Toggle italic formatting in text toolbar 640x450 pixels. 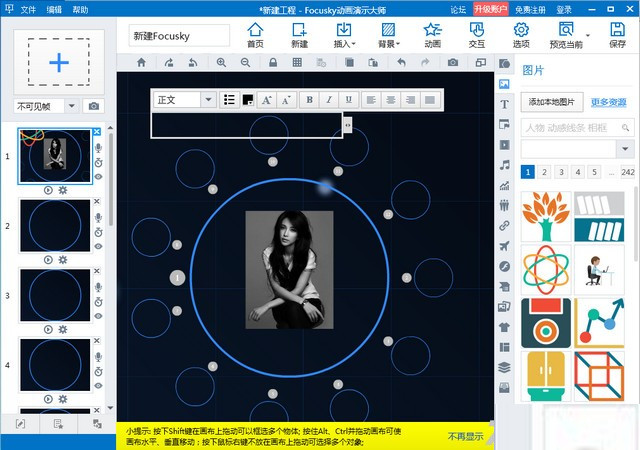point(328,100)
